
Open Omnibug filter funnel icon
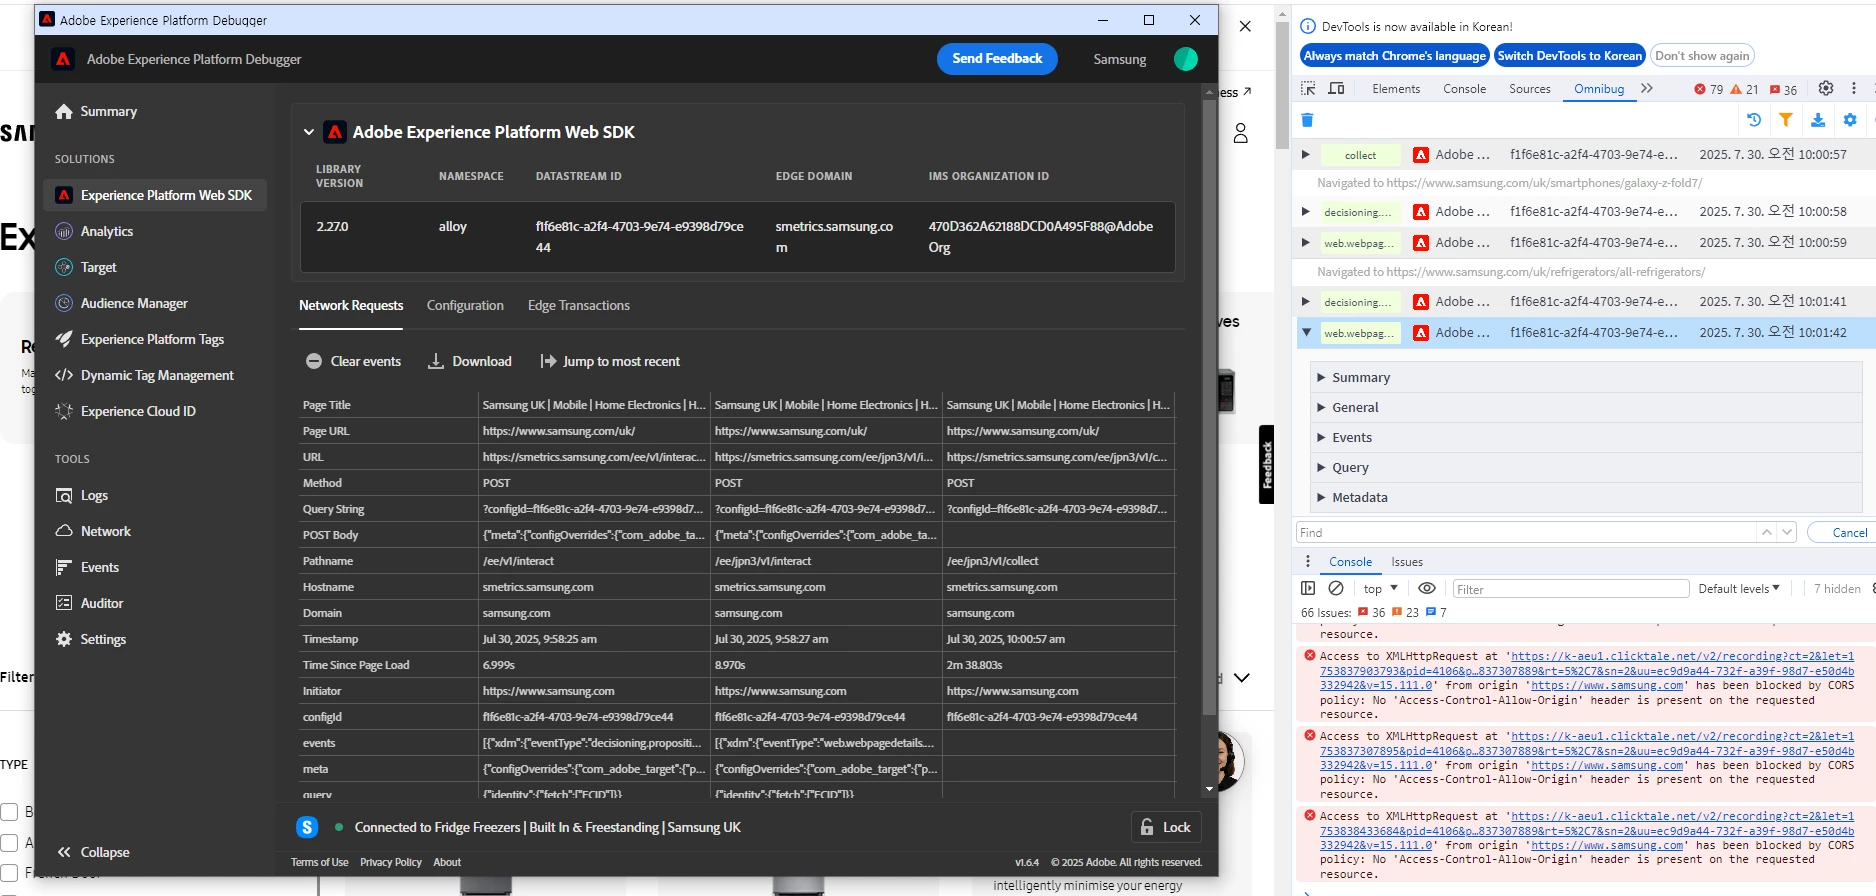[1786, 120]
